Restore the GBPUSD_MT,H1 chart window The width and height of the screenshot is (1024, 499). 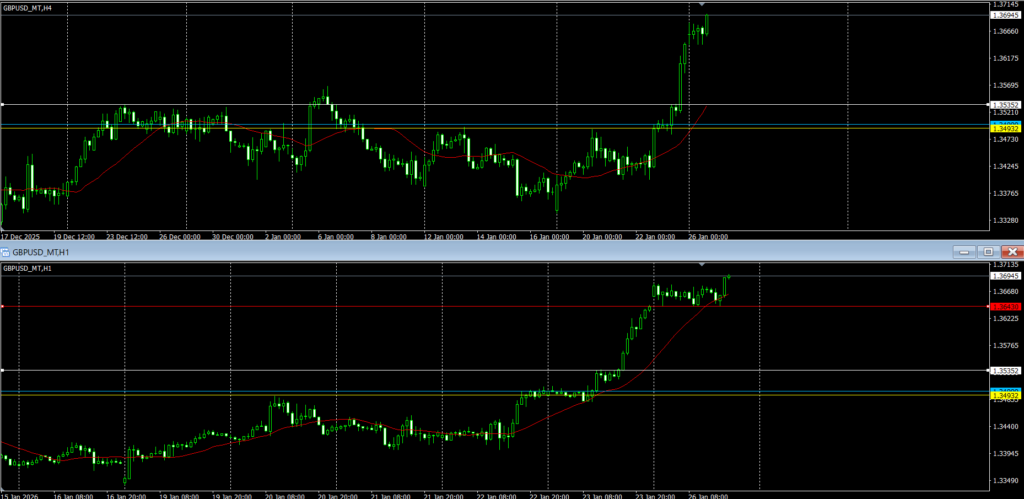(x=988, y=252)
